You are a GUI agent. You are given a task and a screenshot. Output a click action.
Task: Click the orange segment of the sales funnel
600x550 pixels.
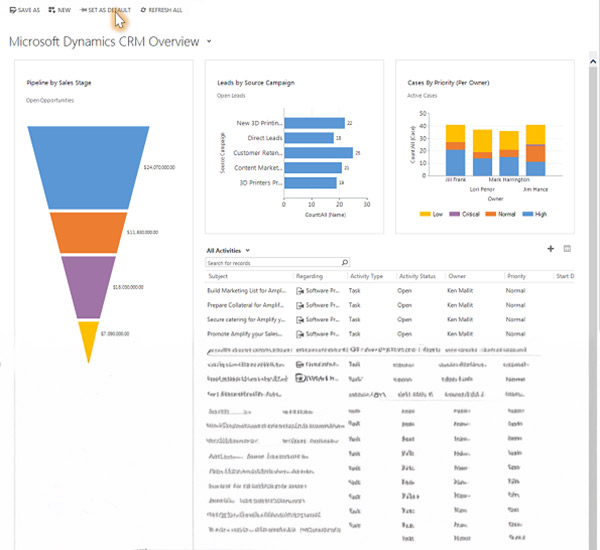coord(88,233)
